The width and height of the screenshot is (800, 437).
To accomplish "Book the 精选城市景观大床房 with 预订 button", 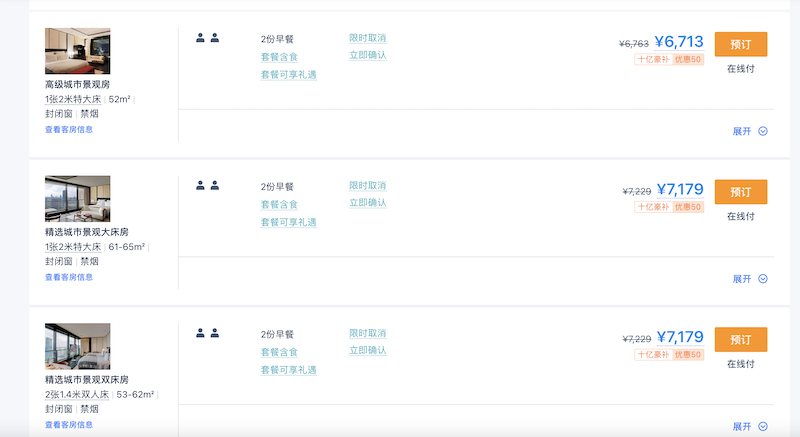I will (741, 192).
